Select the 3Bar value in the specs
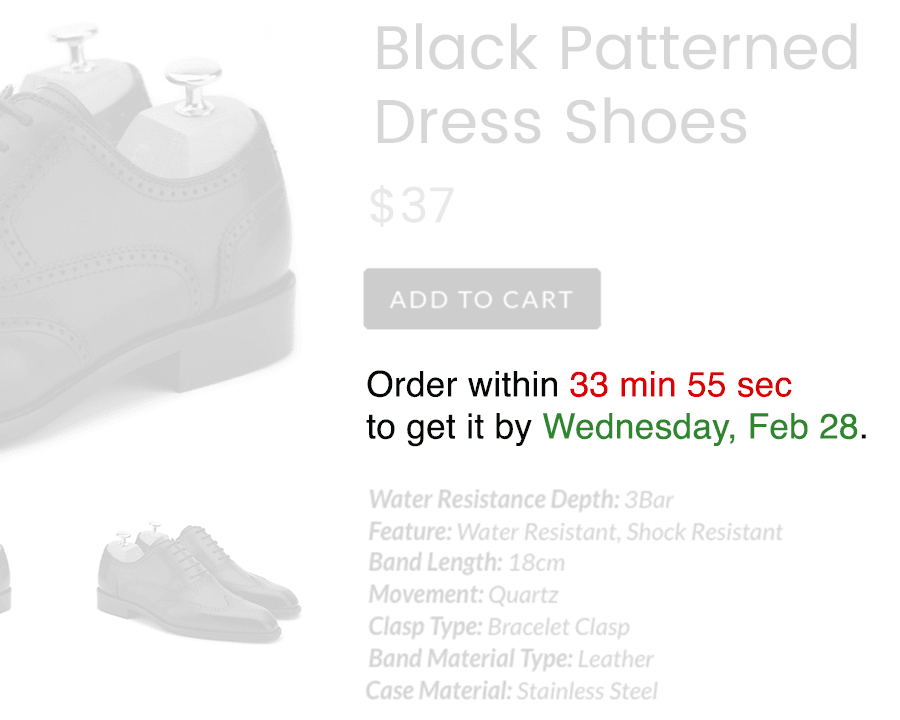Viewport: 900px width, 720px height. click(655, 500)
